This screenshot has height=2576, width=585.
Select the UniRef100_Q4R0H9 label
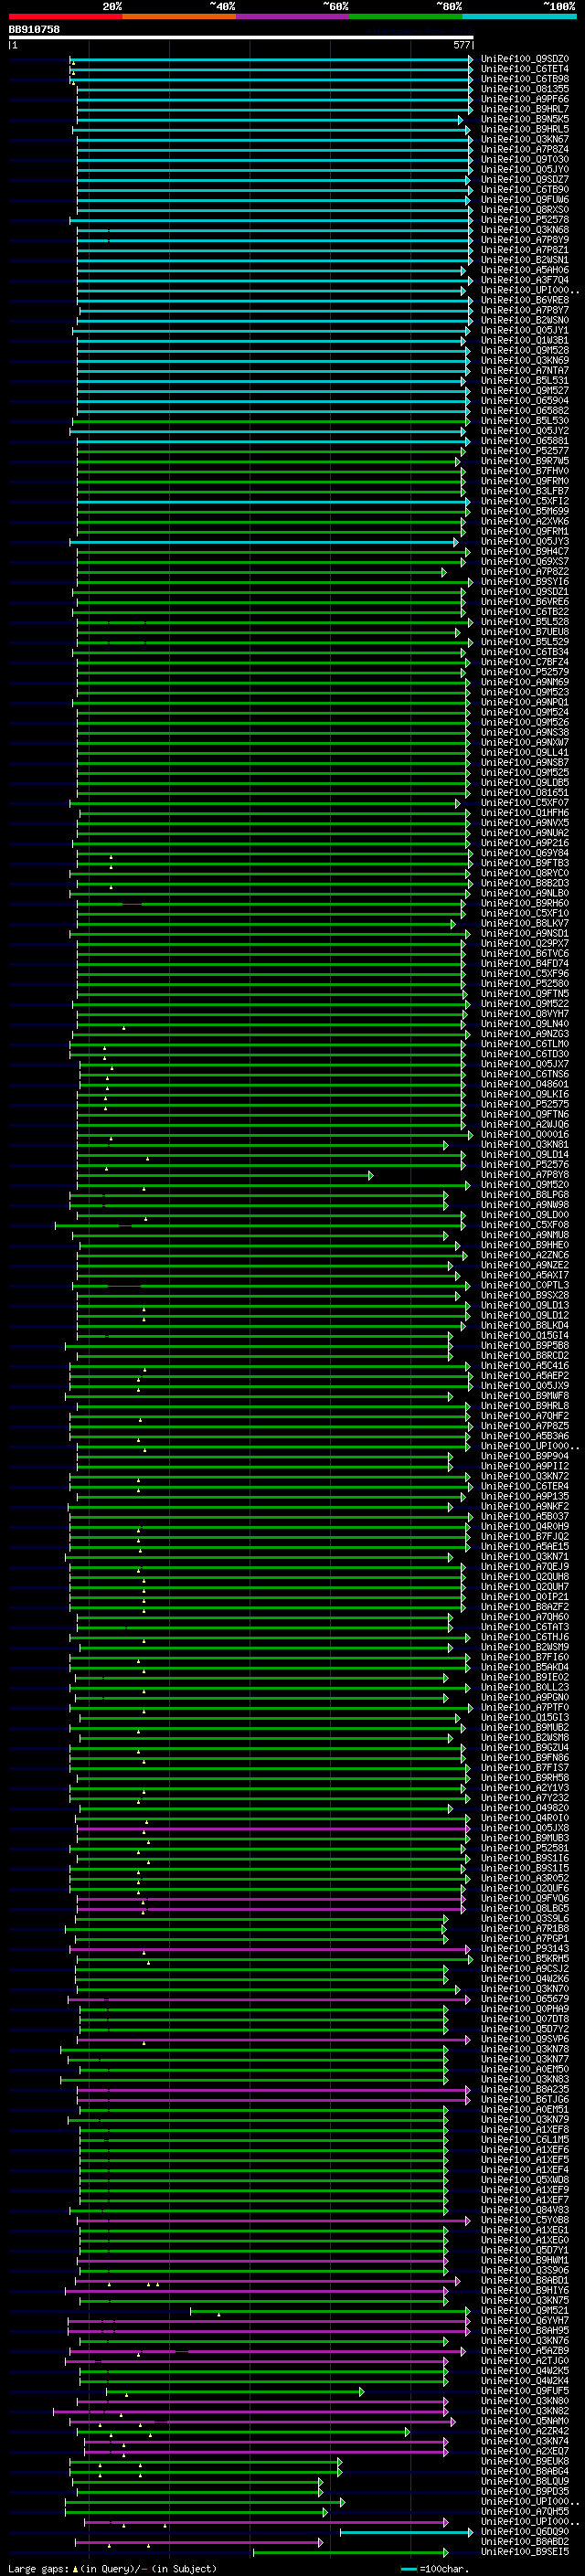pyautogui.click(x=525, y=1527)
